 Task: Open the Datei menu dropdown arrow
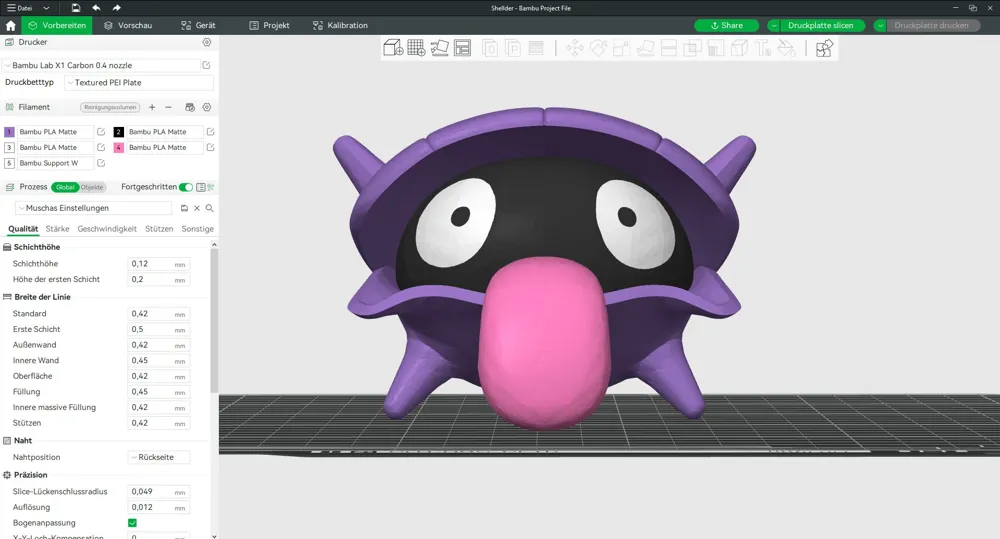tap(47, 8)
